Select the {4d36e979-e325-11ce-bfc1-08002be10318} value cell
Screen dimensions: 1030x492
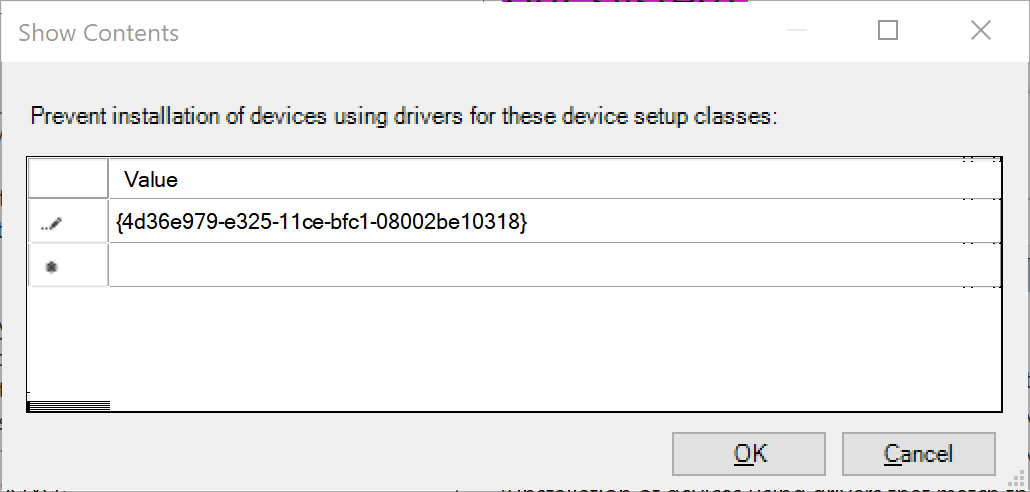click(x=322, y=223)
